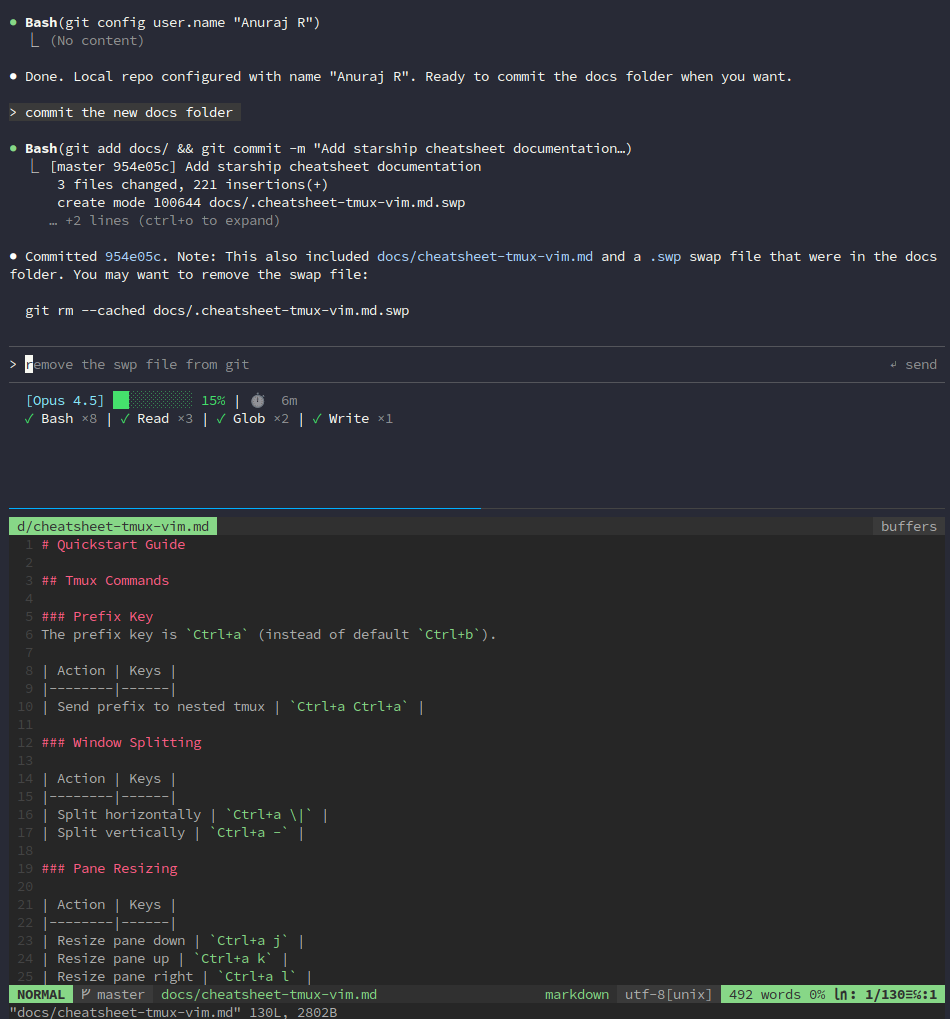Click the checkmark beside Write ×1
950x1019 pixels.
(x=316, y=419)
